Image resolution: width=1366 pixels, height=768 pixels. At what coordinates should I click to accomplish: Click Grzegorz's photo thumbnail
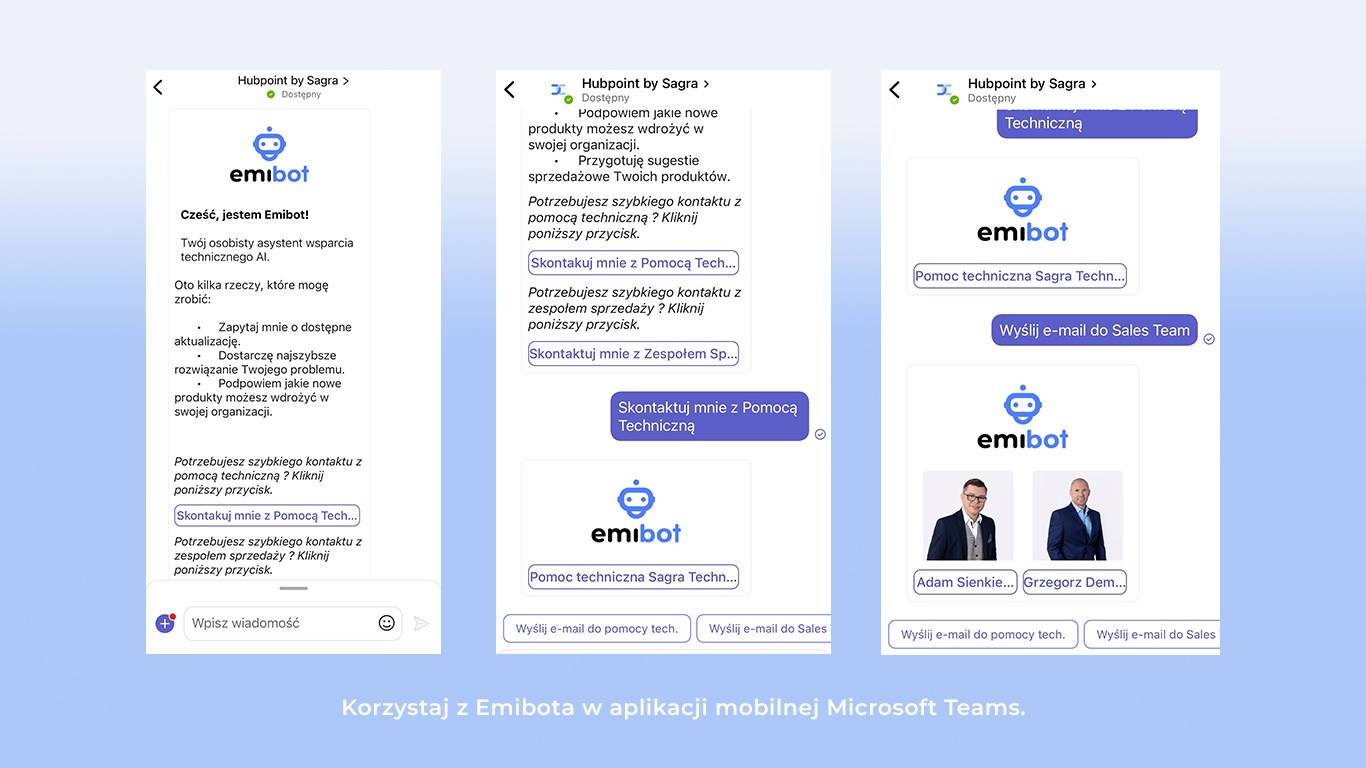pos(1078,515)
